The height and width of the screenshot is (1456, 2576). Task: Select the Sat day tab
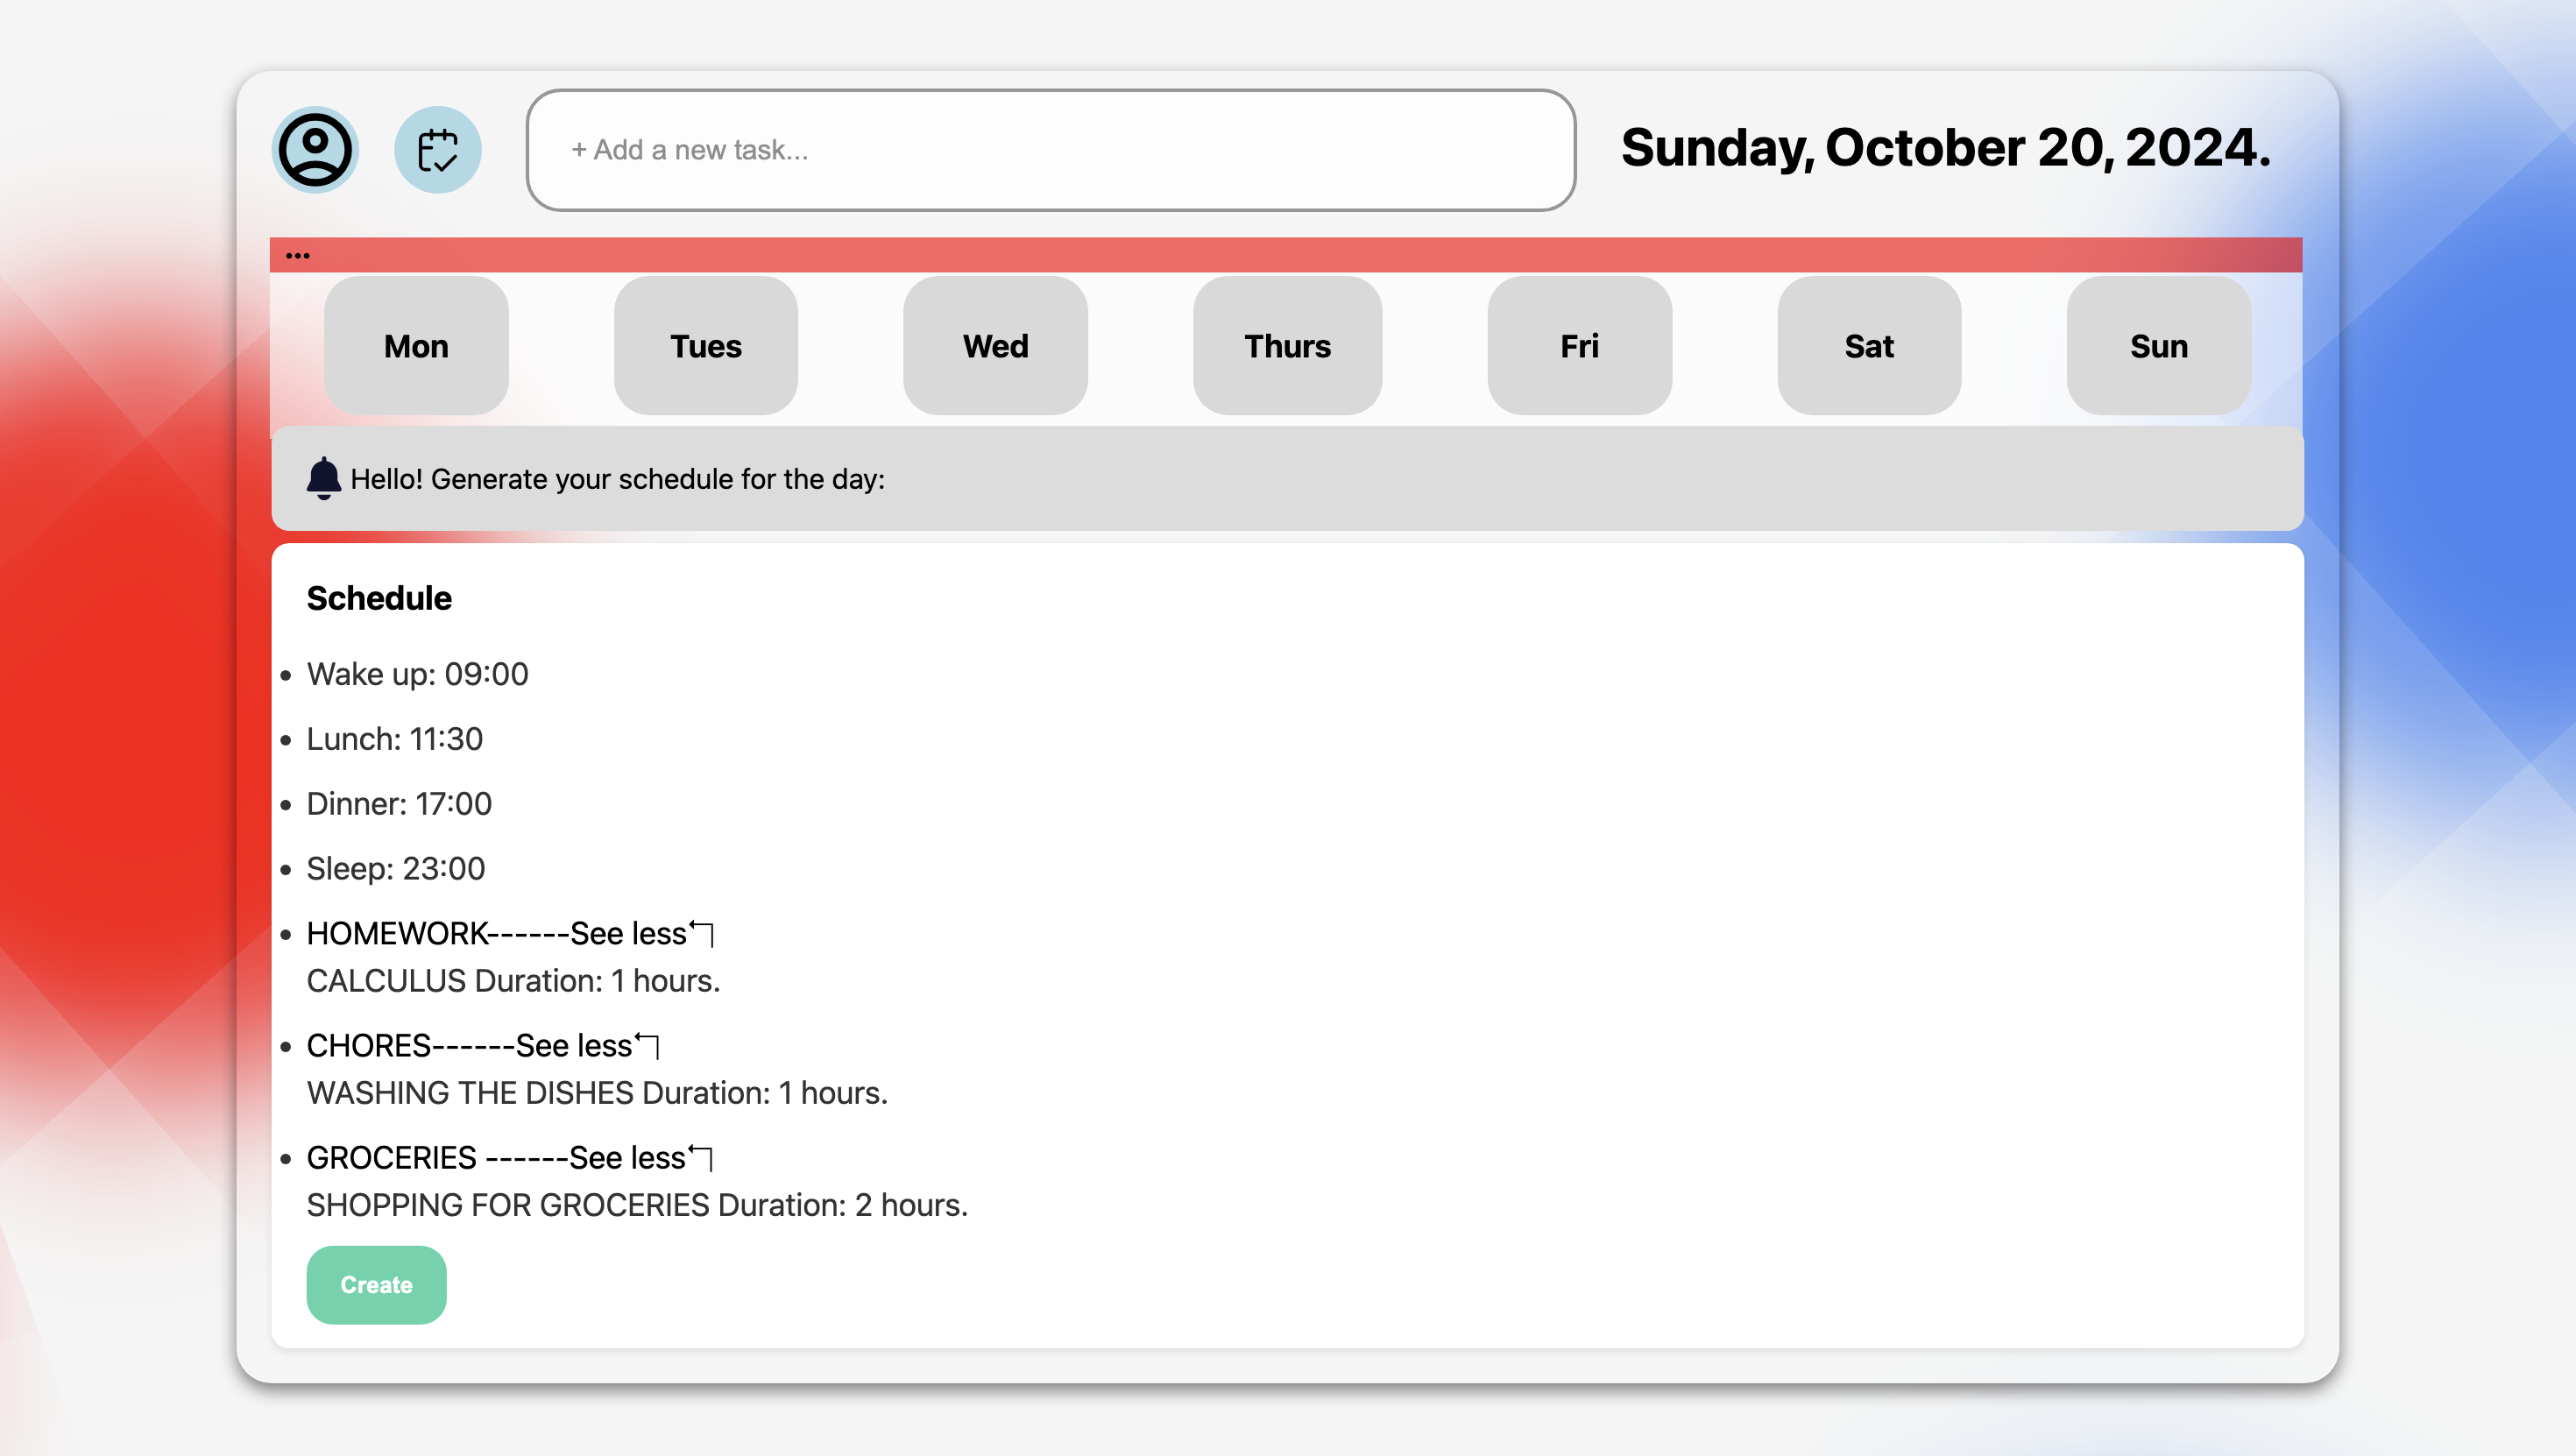(1868, 346)
